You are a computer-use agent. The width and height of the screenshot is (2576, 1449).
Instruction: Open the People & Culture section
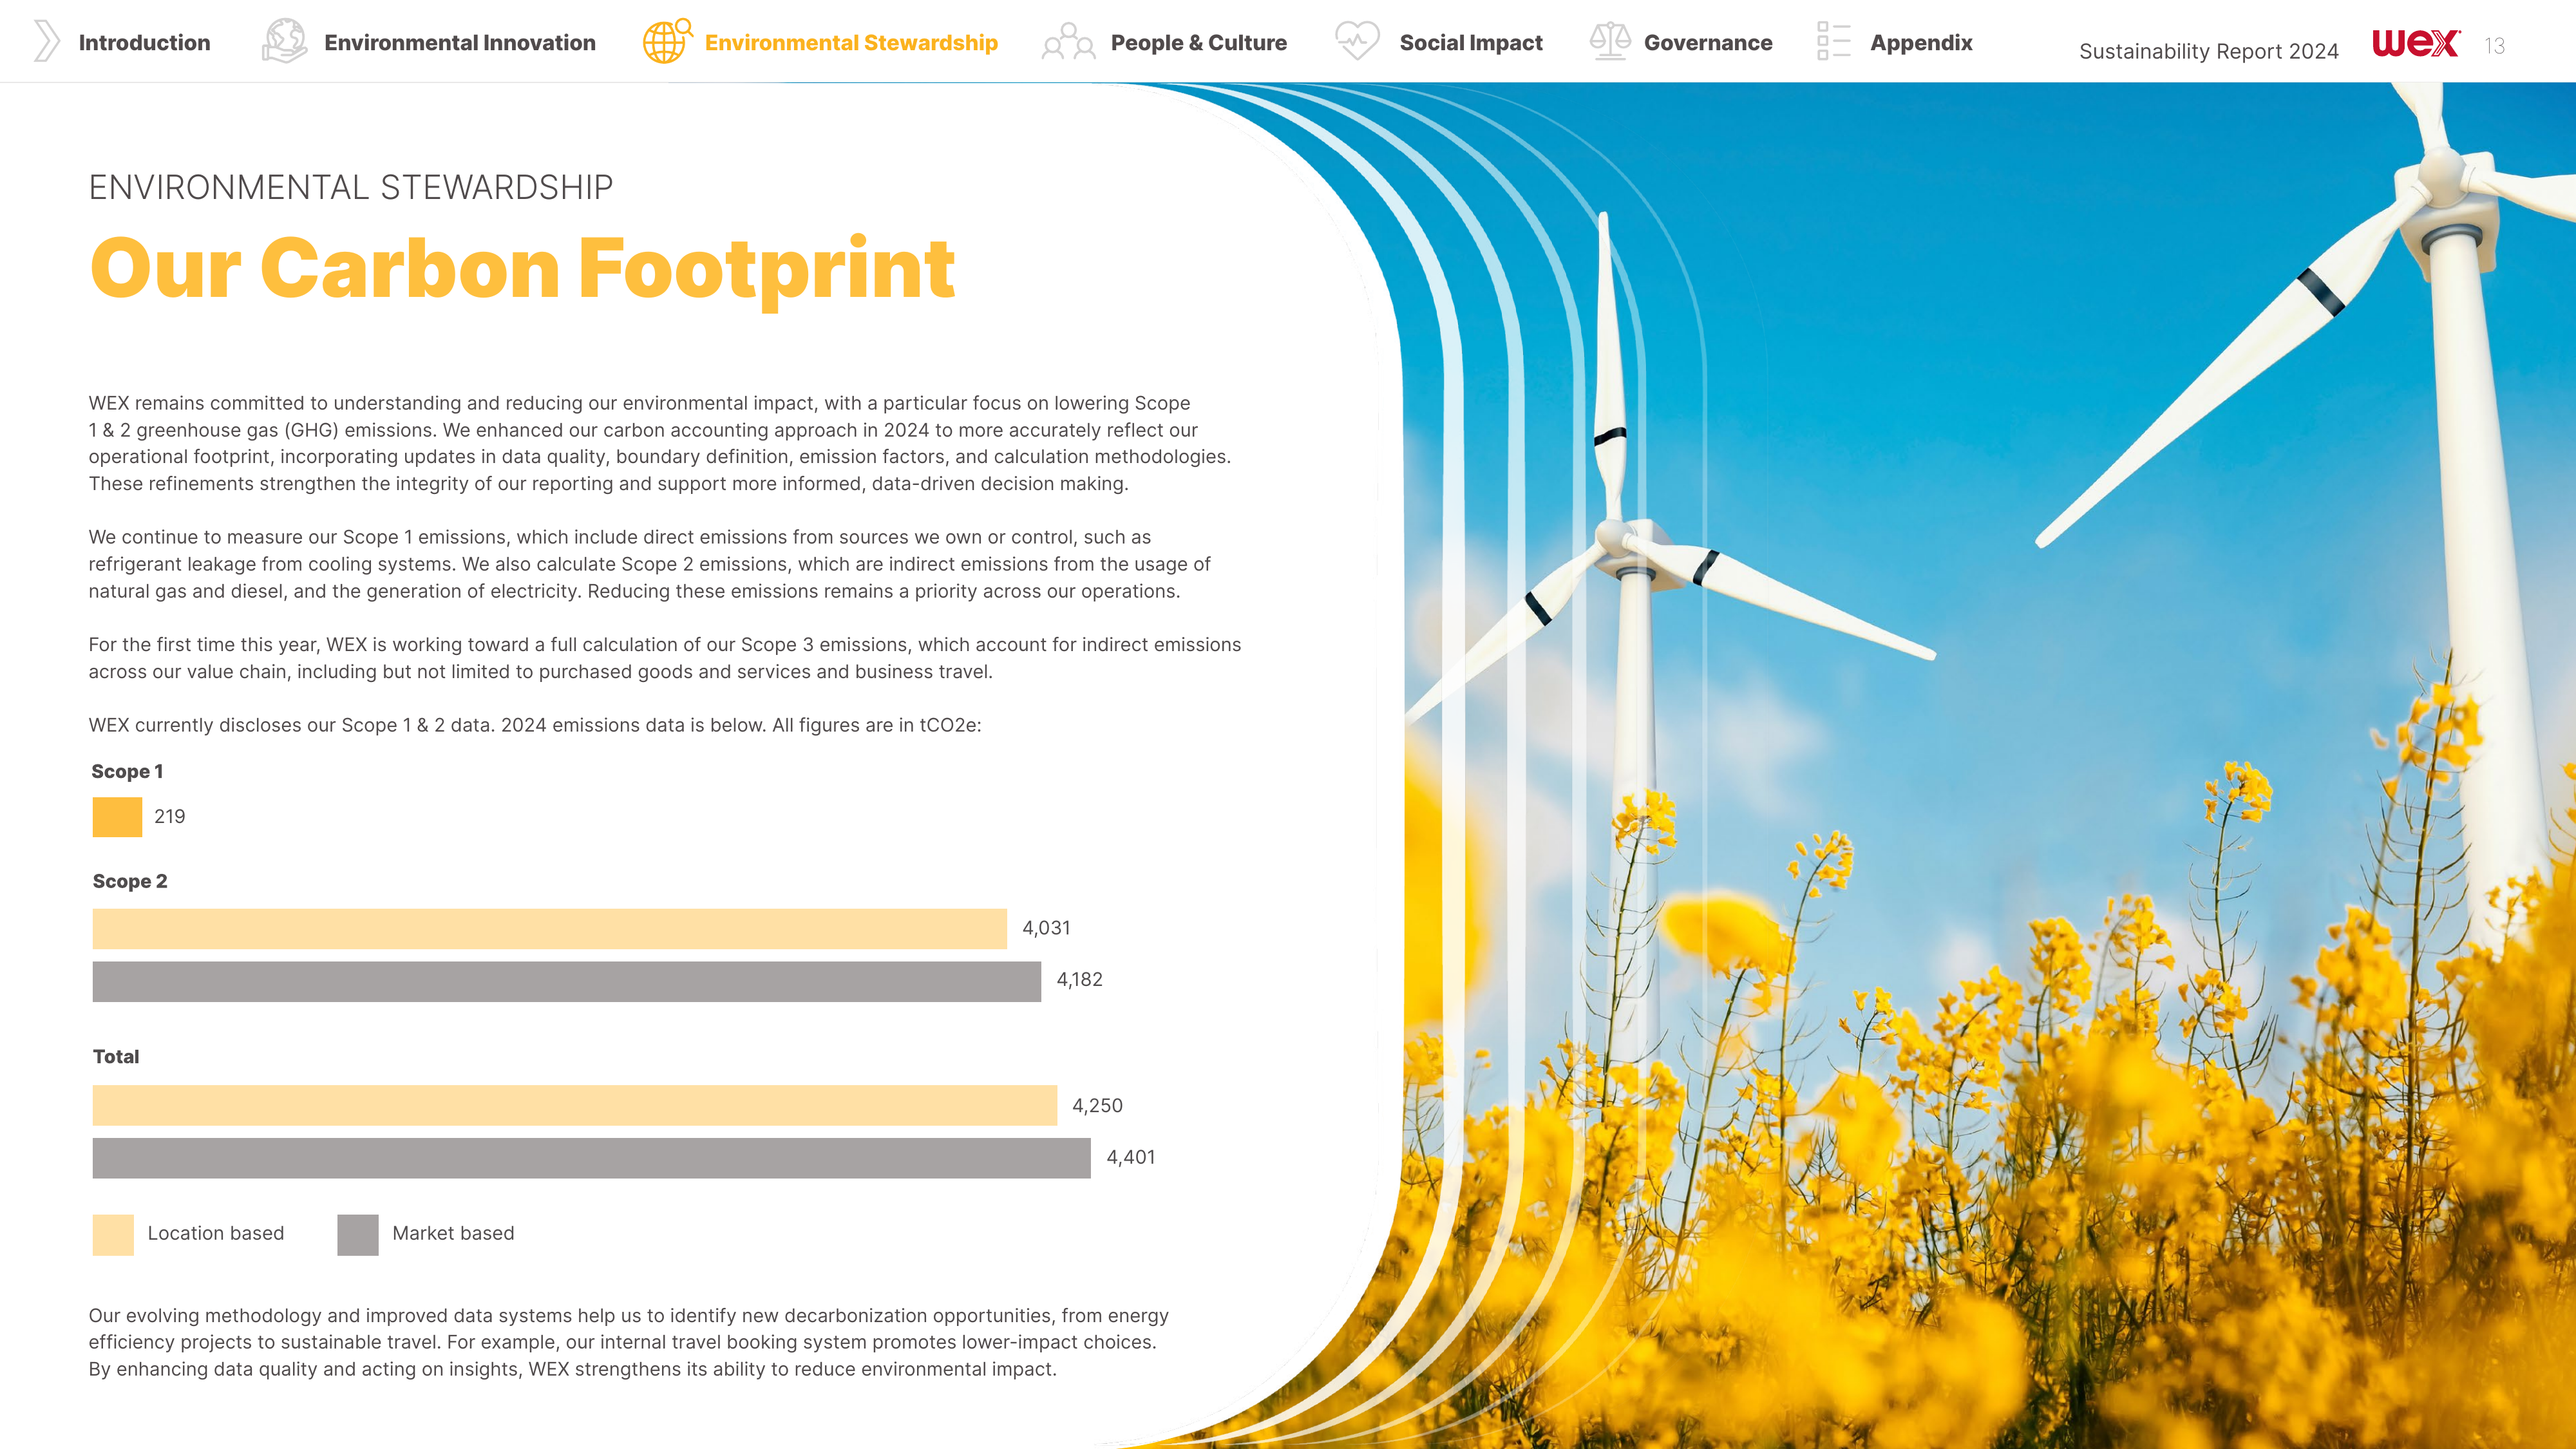click(1199, 43)
